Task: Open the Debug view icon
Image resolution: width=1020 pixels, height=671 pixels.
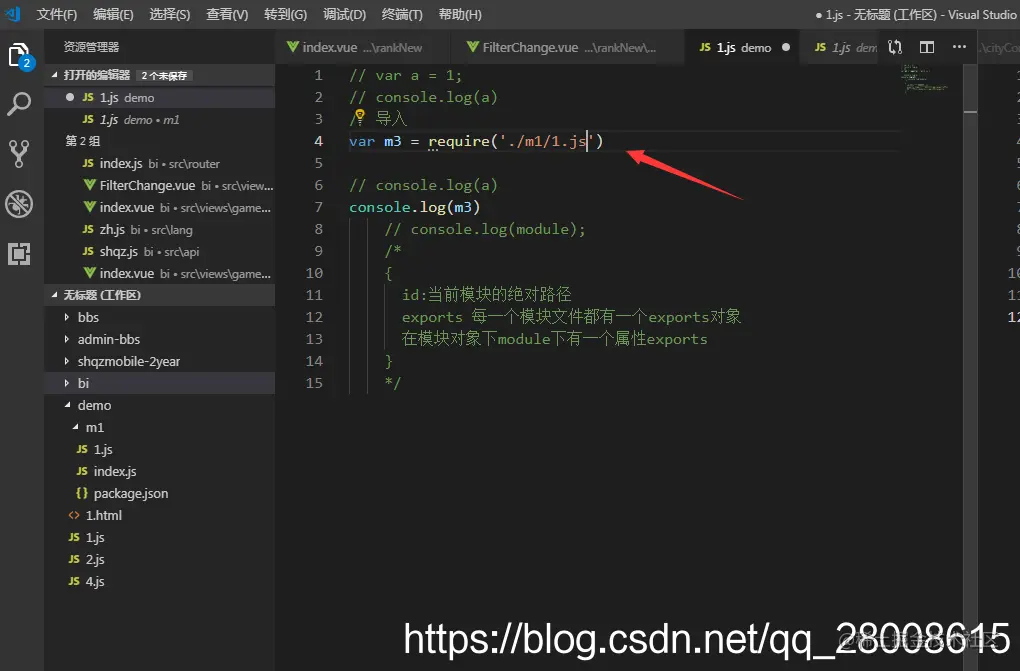Action: click(x=19, y=204)
